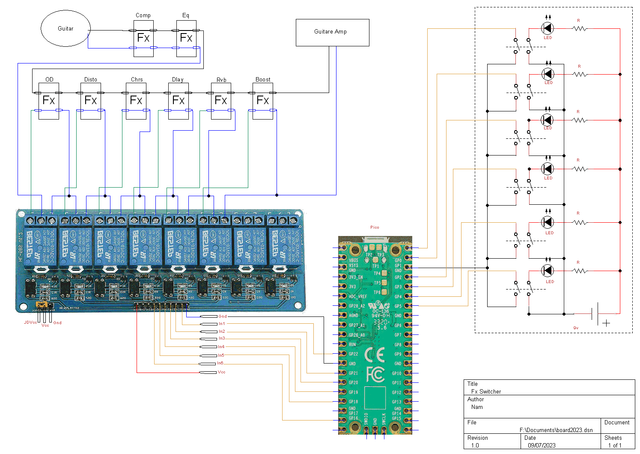Click the 'Disto' label above the Fx block
The height and width of the screenshot is (454, 640).
click(x=91, y=79)
